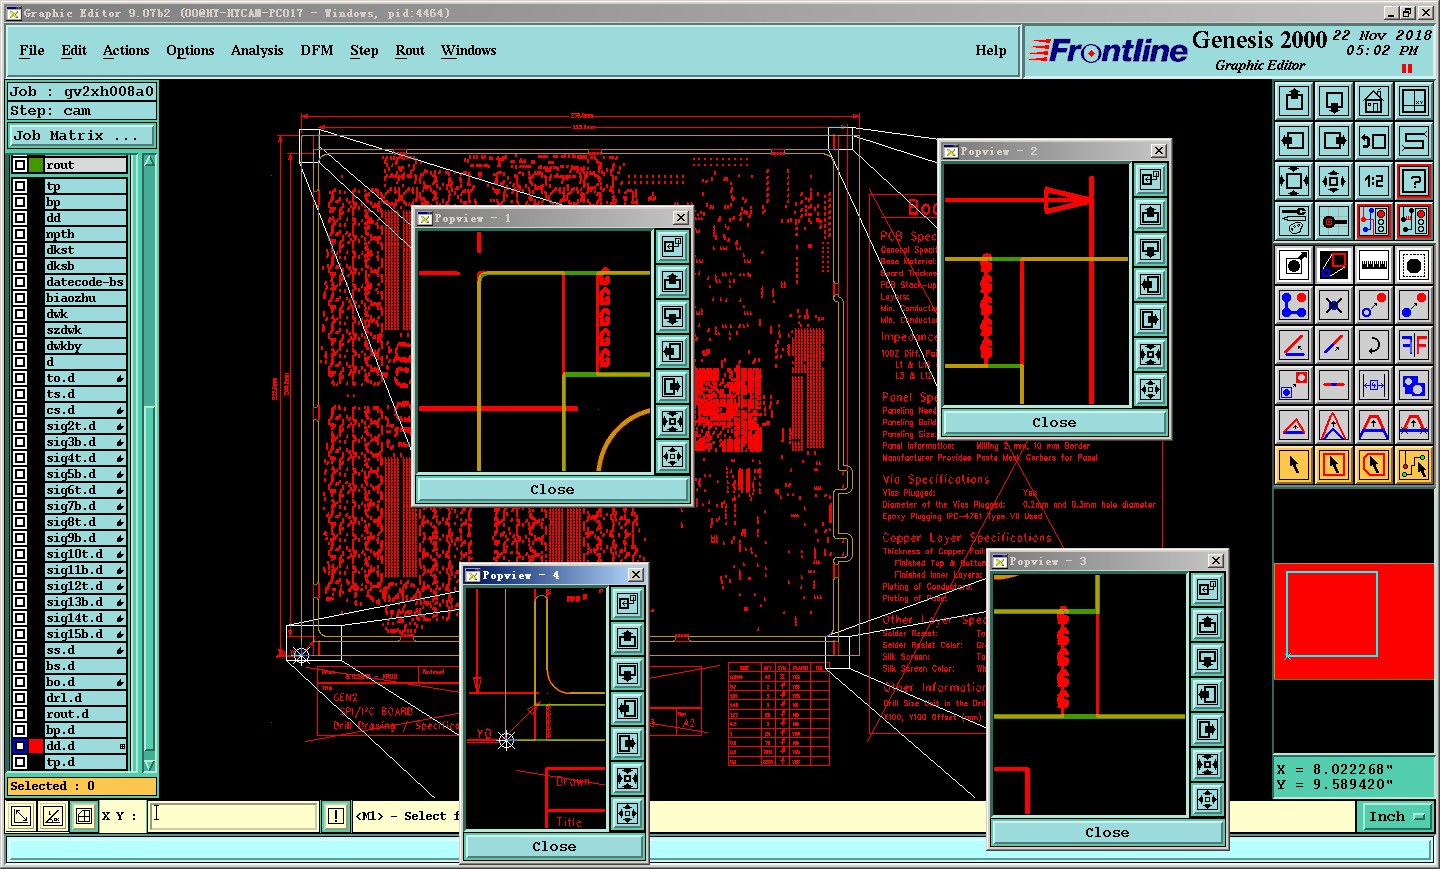This screenshot has width=1440, height=869.
Task: Click the pan left arrow in main toolbar
Action: pyautogui.click(x=1294, y=141)
